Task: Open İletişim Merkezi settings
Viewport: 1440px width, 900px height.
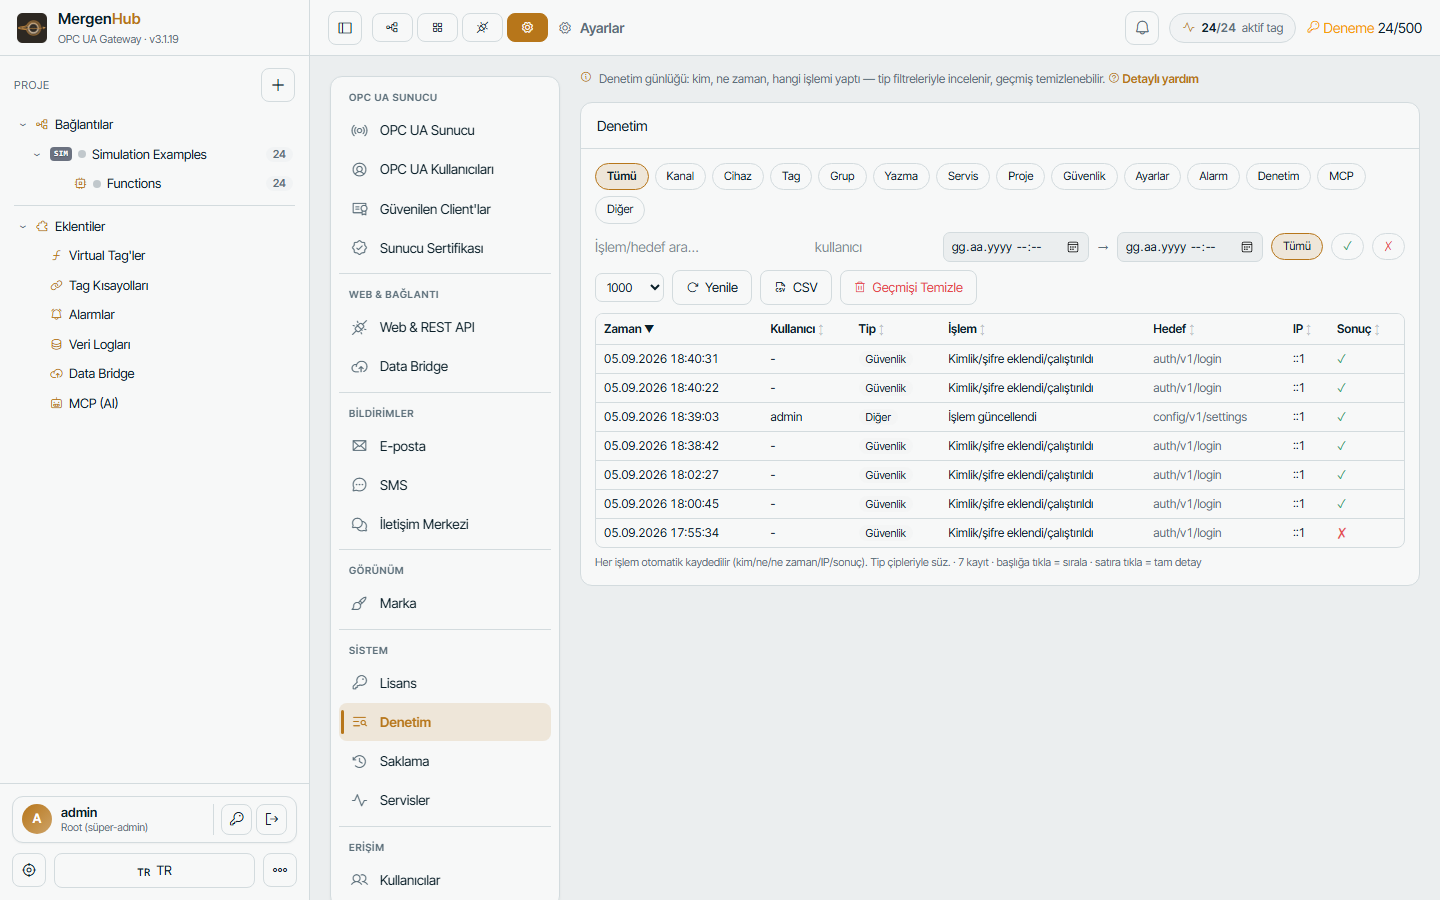Action: pos(445,524)
